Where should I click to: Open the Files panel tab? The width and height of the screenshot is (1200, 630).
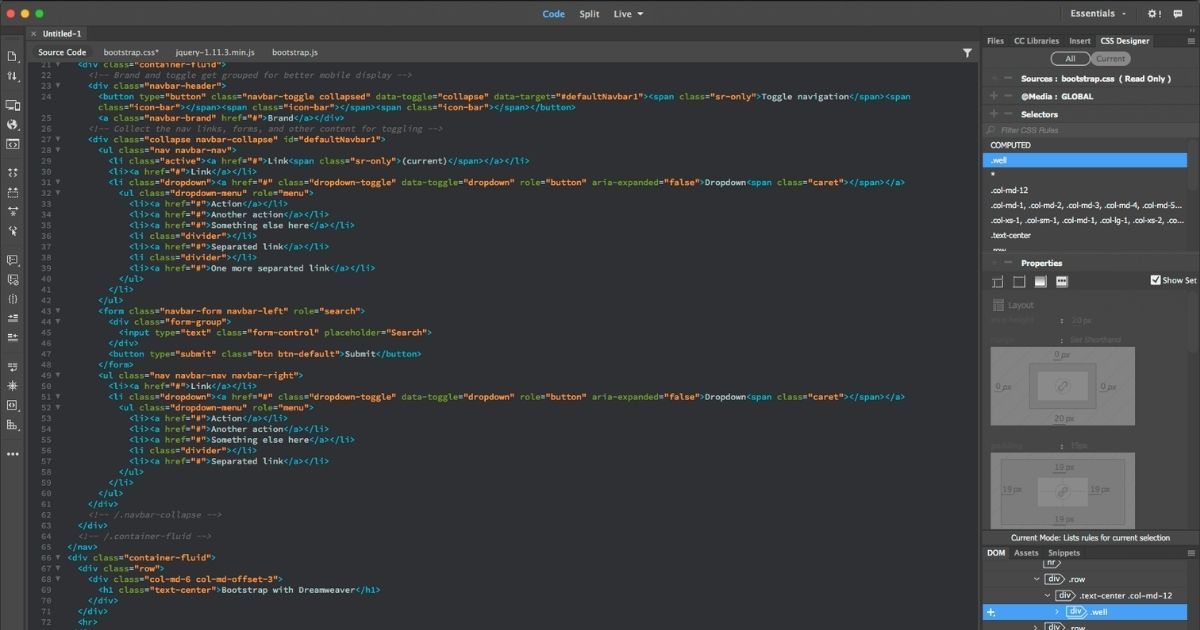click(995, 41)
